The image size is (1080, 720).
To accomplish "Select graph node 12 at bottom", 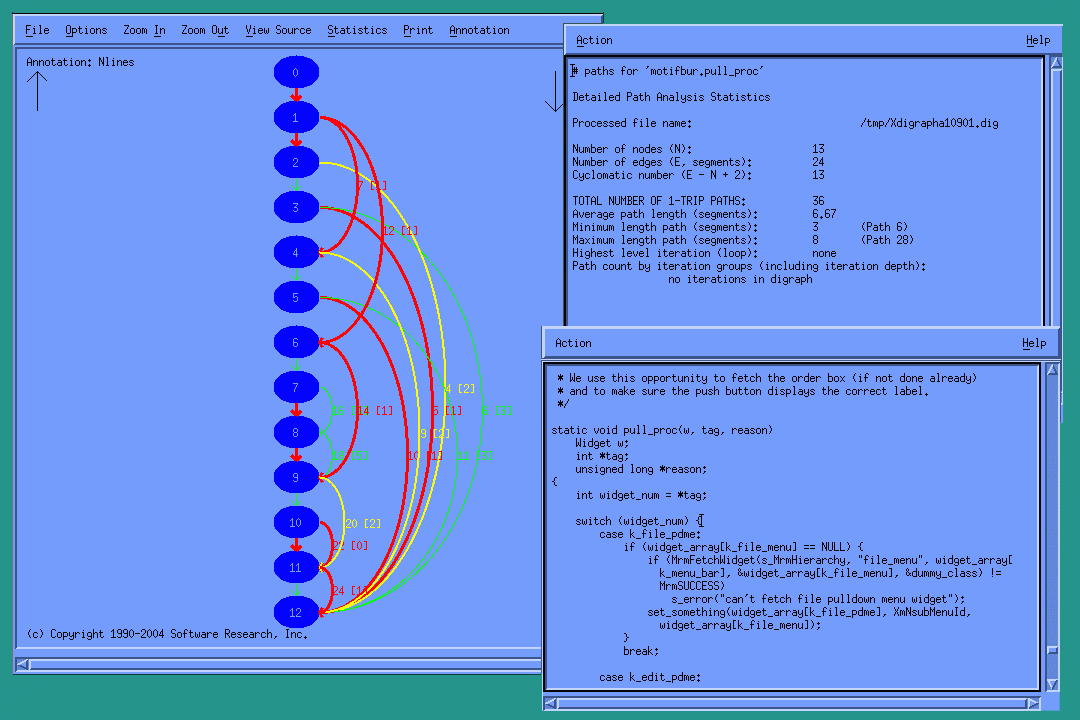I will click(296, 611).
